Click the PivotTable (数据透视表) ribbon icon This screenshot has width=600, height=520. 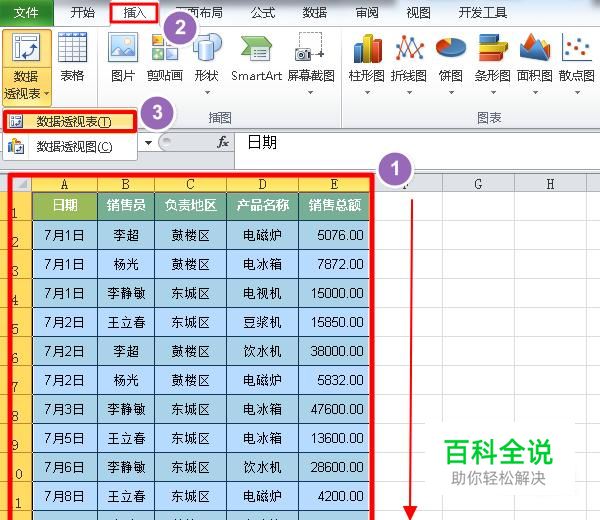[26, 48]
